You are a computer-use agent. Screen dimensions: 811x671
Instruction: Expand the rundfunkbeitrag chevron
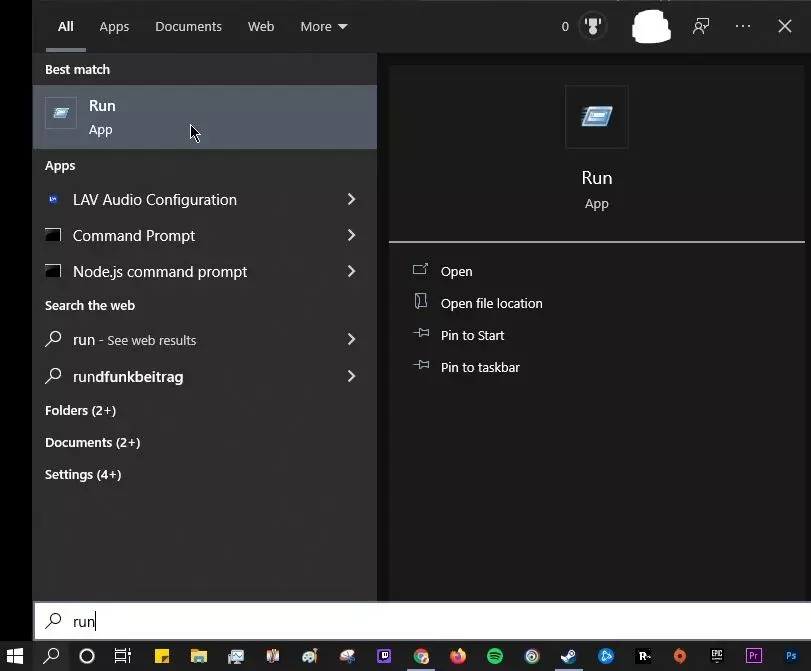tap(351, 377)
